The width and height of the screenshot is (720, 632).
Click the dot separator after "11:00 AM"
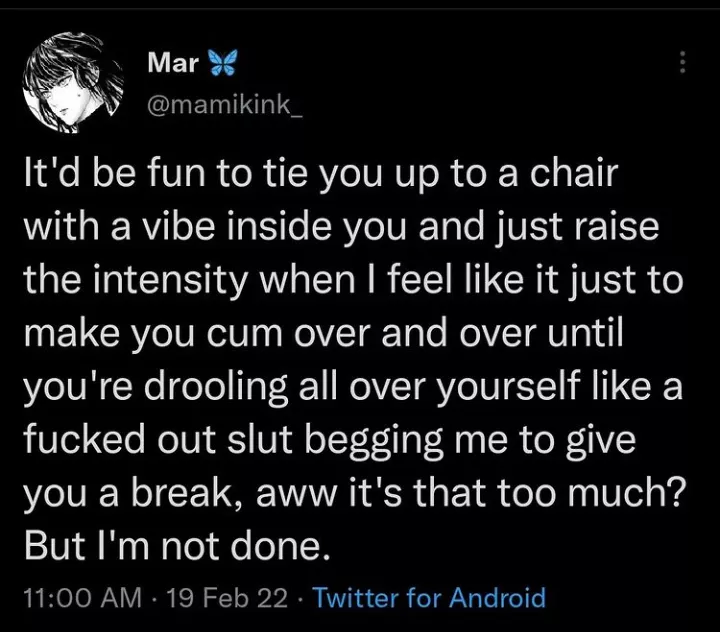point(155,598)
